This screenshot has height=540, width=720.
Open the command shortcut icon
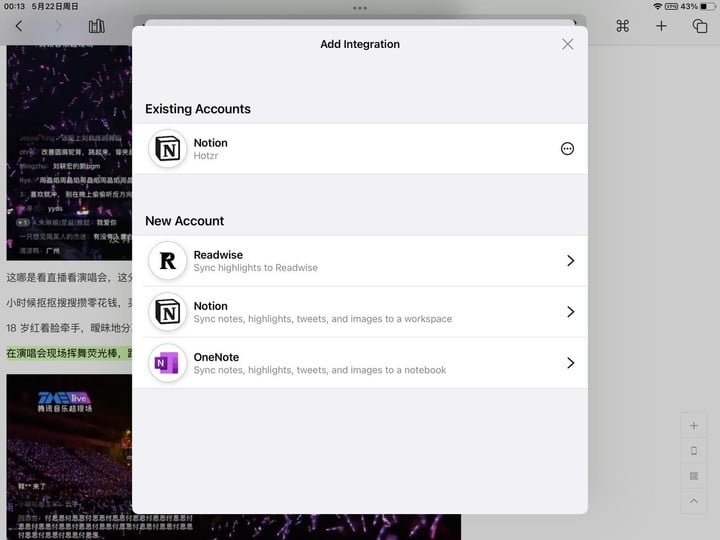623,26
